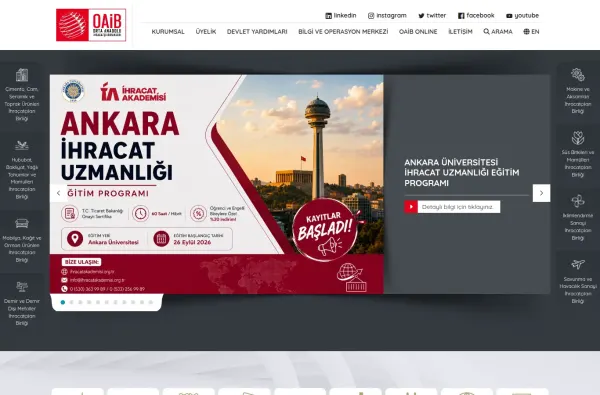Open the DEVLET YARDIMLARI menu
The height and width of the screenshot is (395, 600).
click(257, 32)
